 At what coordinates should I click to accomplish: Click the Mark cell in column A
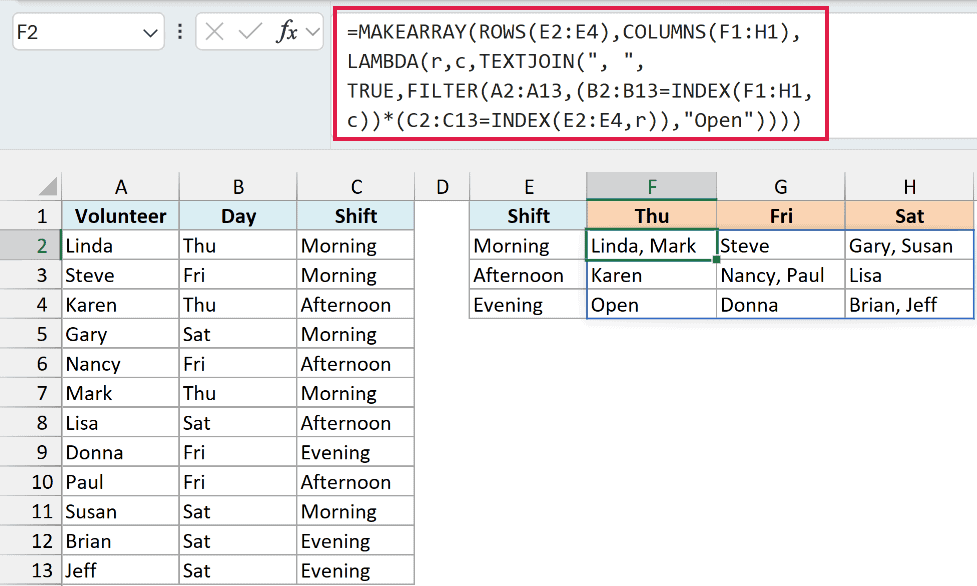(x=120, y=393)
